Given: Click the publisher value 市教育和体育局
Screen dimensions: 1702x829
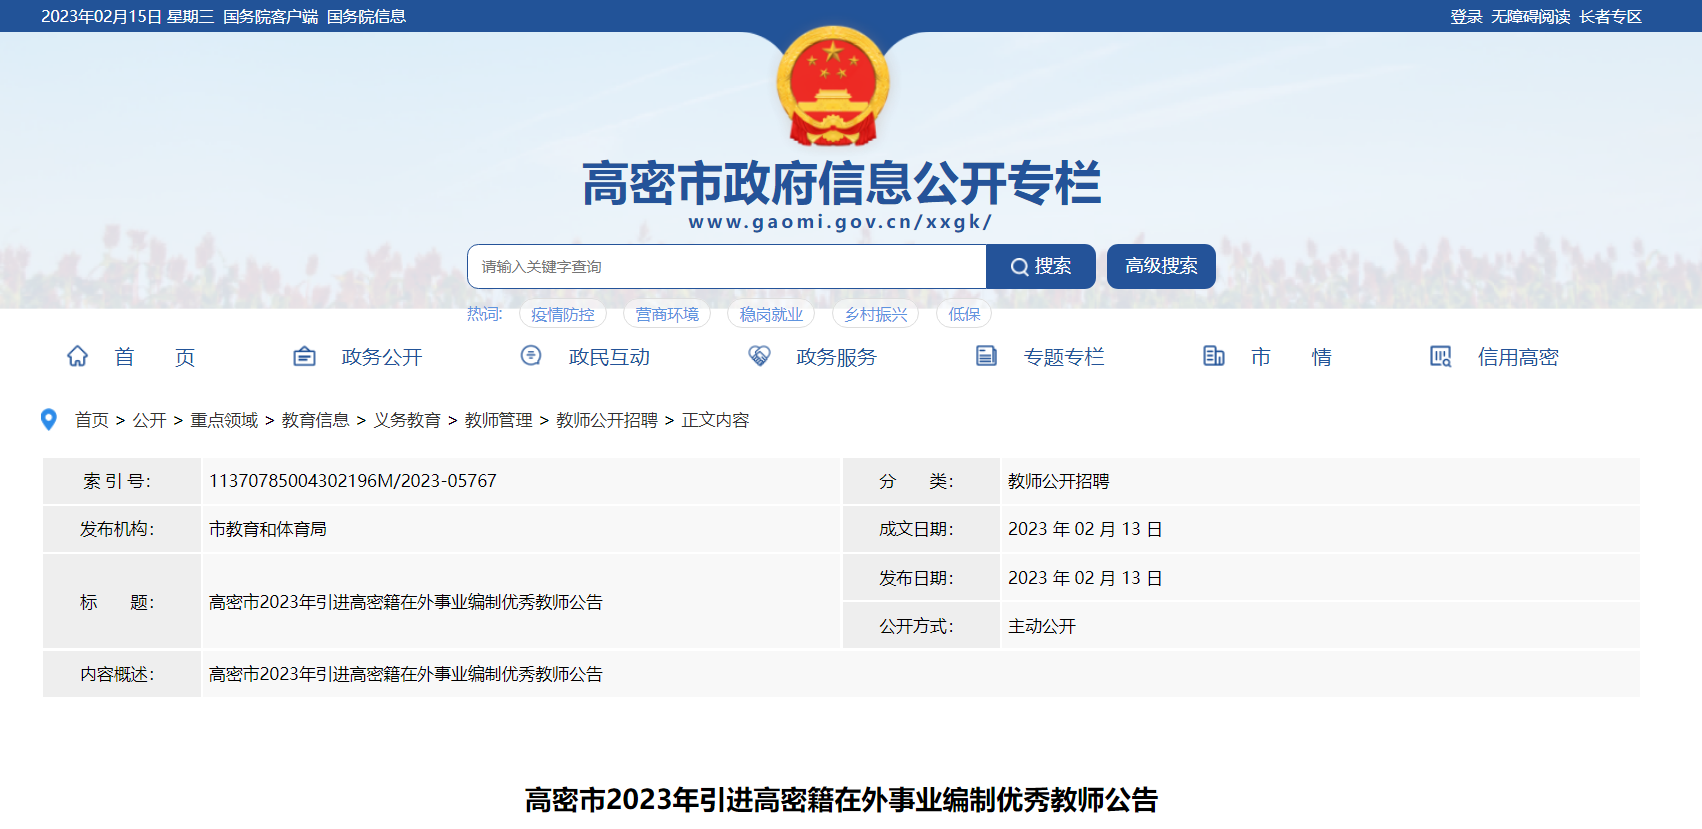Looking at the screenshot, I should (268, 529).
